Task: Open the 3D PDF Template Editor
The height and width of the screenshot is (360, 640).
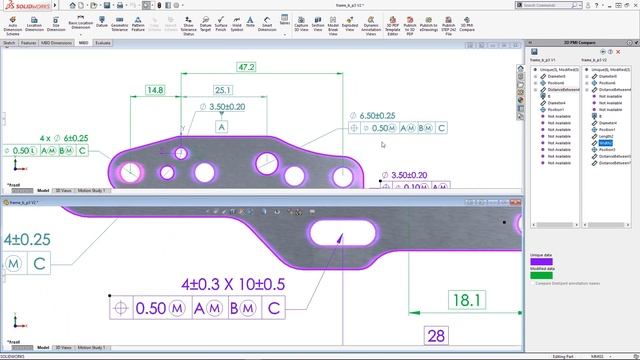Action: click(392, 26)
